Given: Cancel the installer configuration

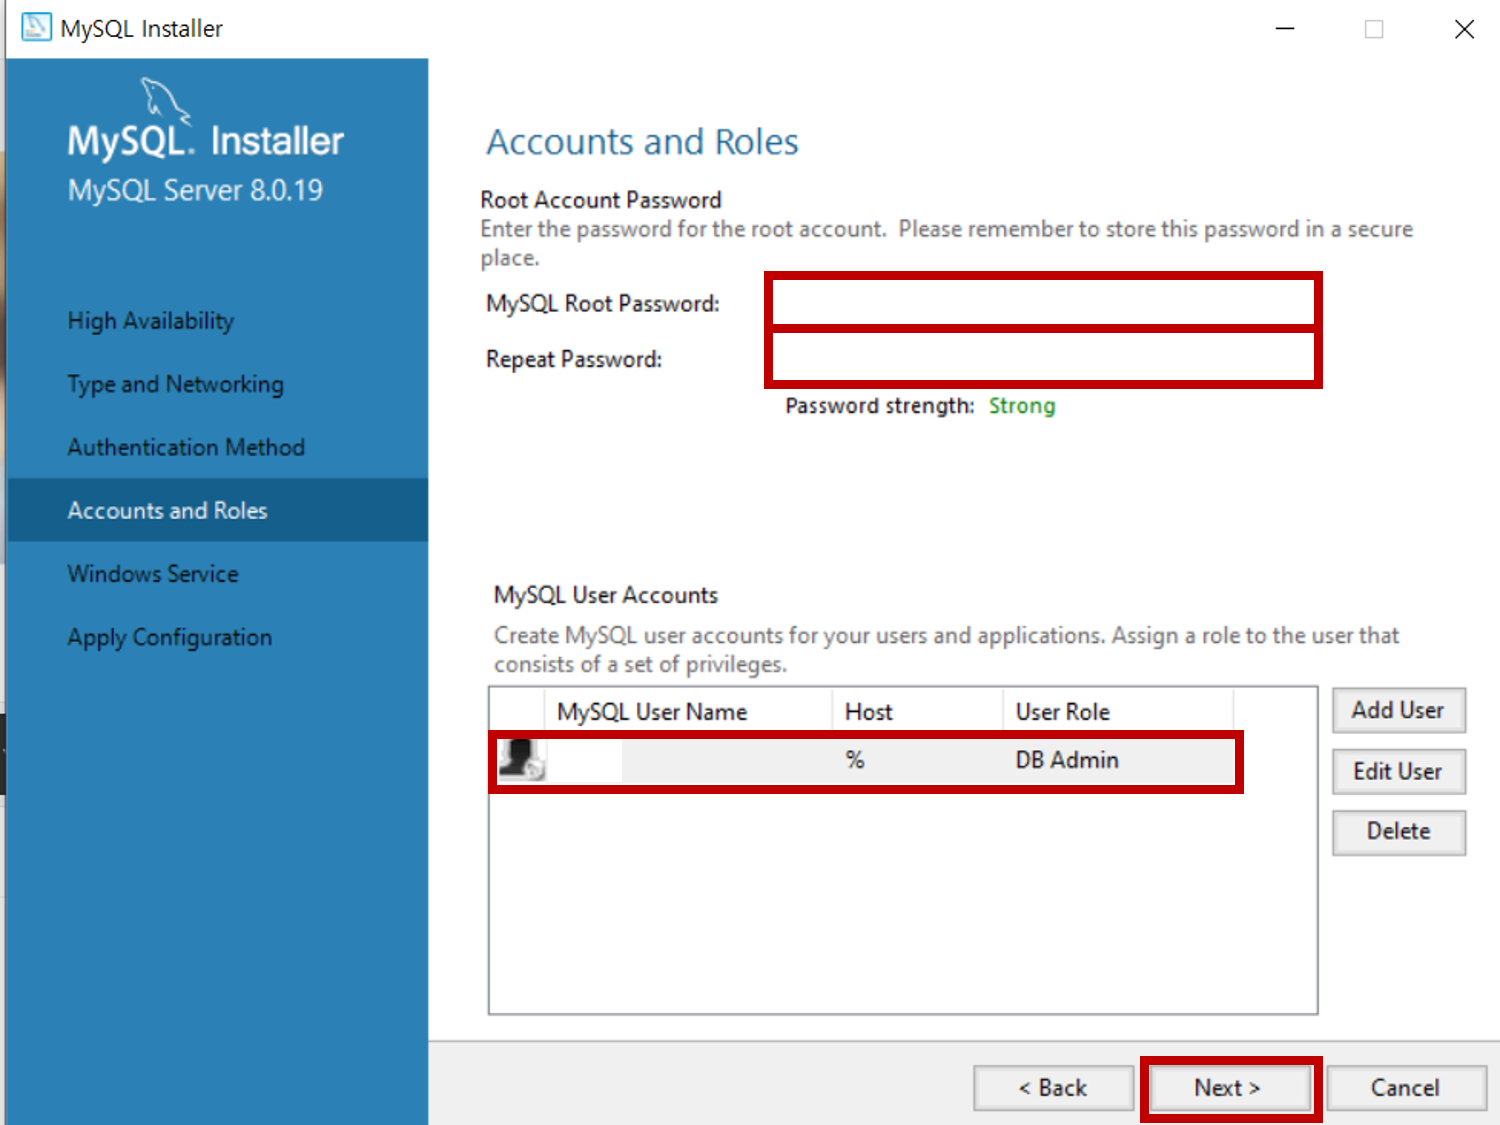Looking at the screenshot, I should pos(1405,1088).
